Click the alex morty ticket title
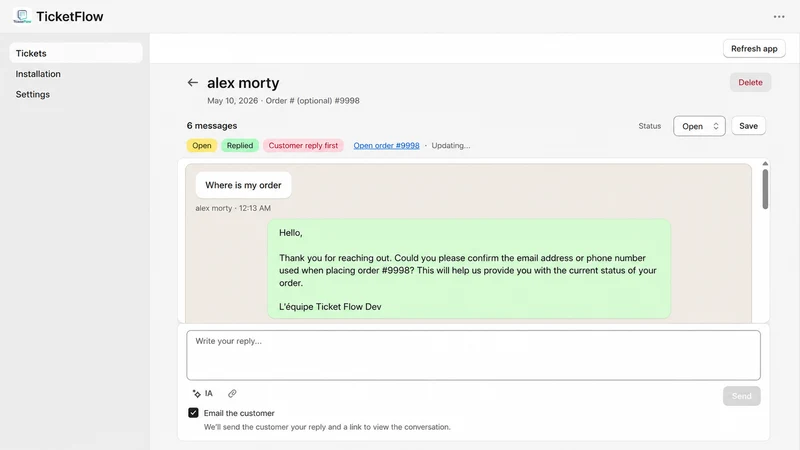Screen dimensions: 800x450 tap(243, 83)
